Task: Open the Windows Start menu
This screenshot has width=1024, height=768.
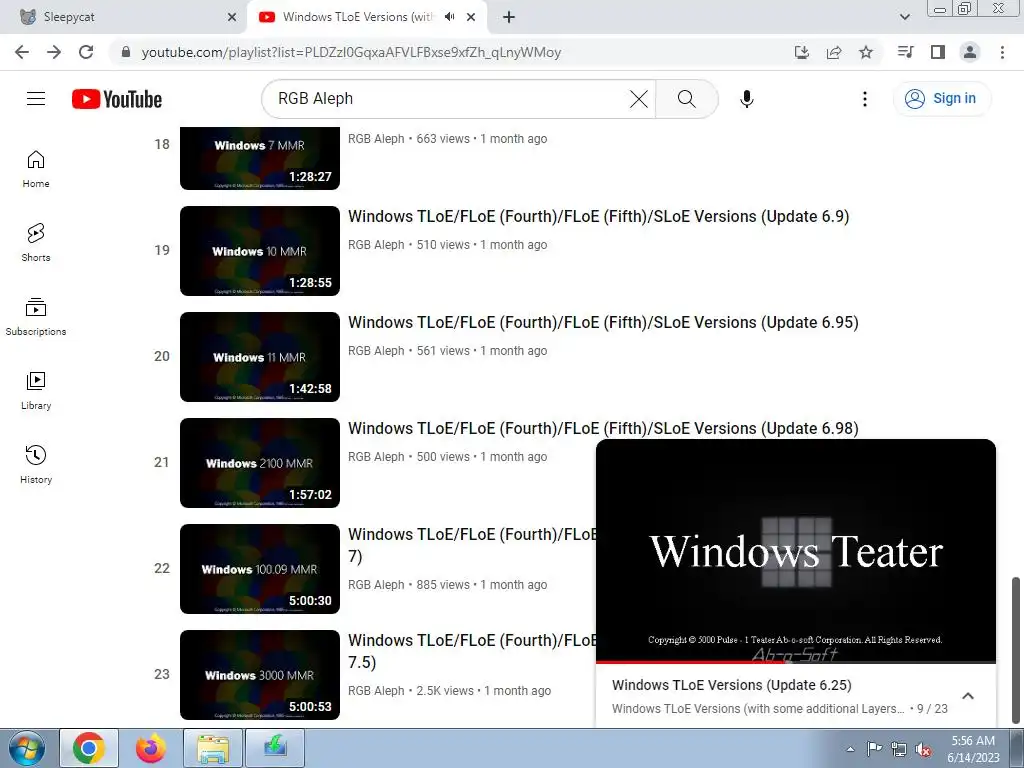Action: coord(26,748)
